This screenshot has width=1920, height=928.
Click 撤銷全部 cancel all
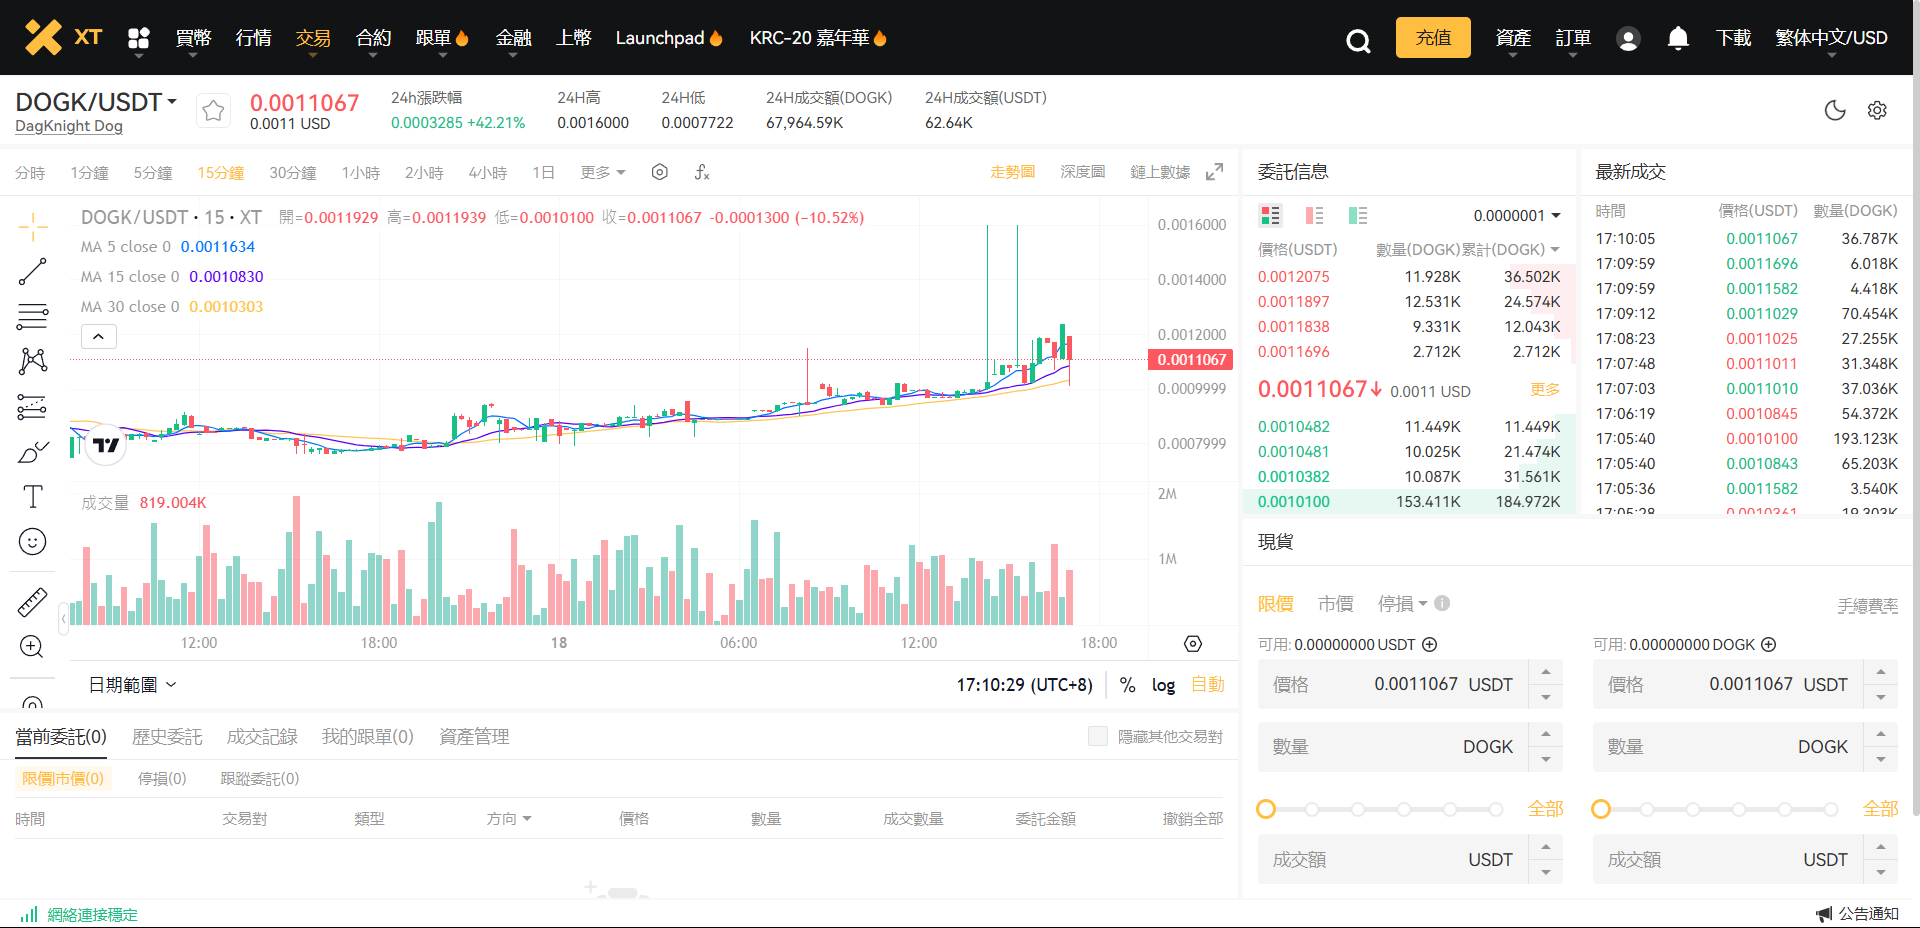[x=1193, y=818]
